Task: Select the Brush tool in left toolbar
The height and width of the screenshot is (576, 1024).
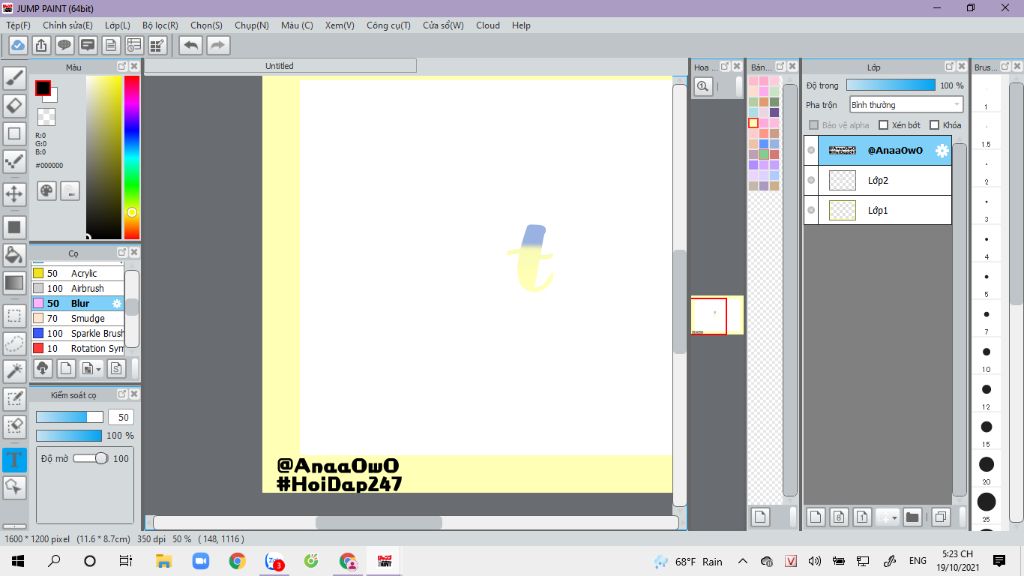Action: click(14, 78)
